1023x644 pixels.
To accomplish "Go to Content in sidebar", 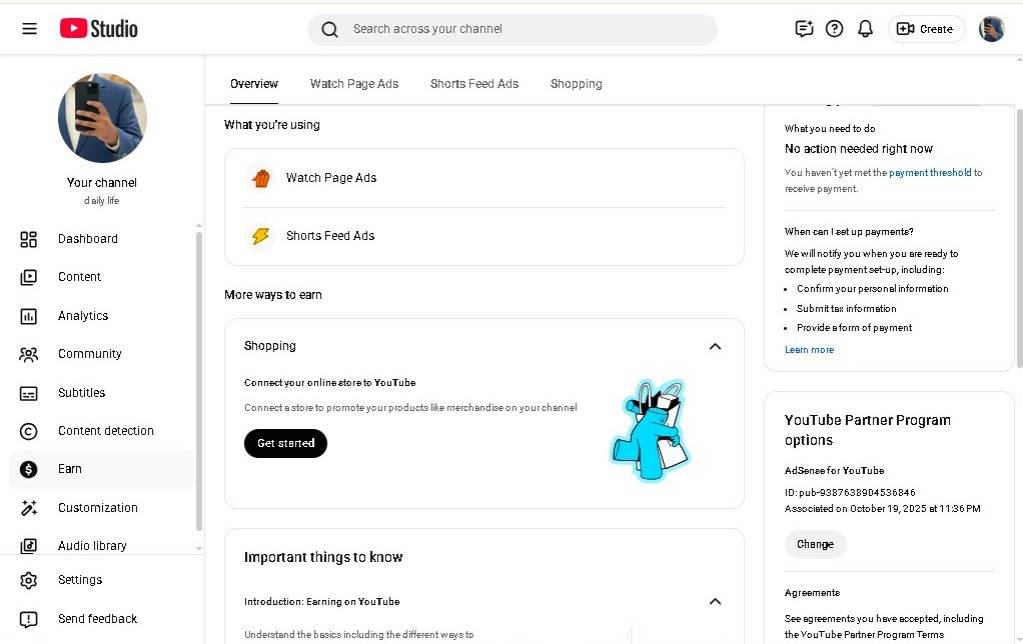I will pos(79,277).
